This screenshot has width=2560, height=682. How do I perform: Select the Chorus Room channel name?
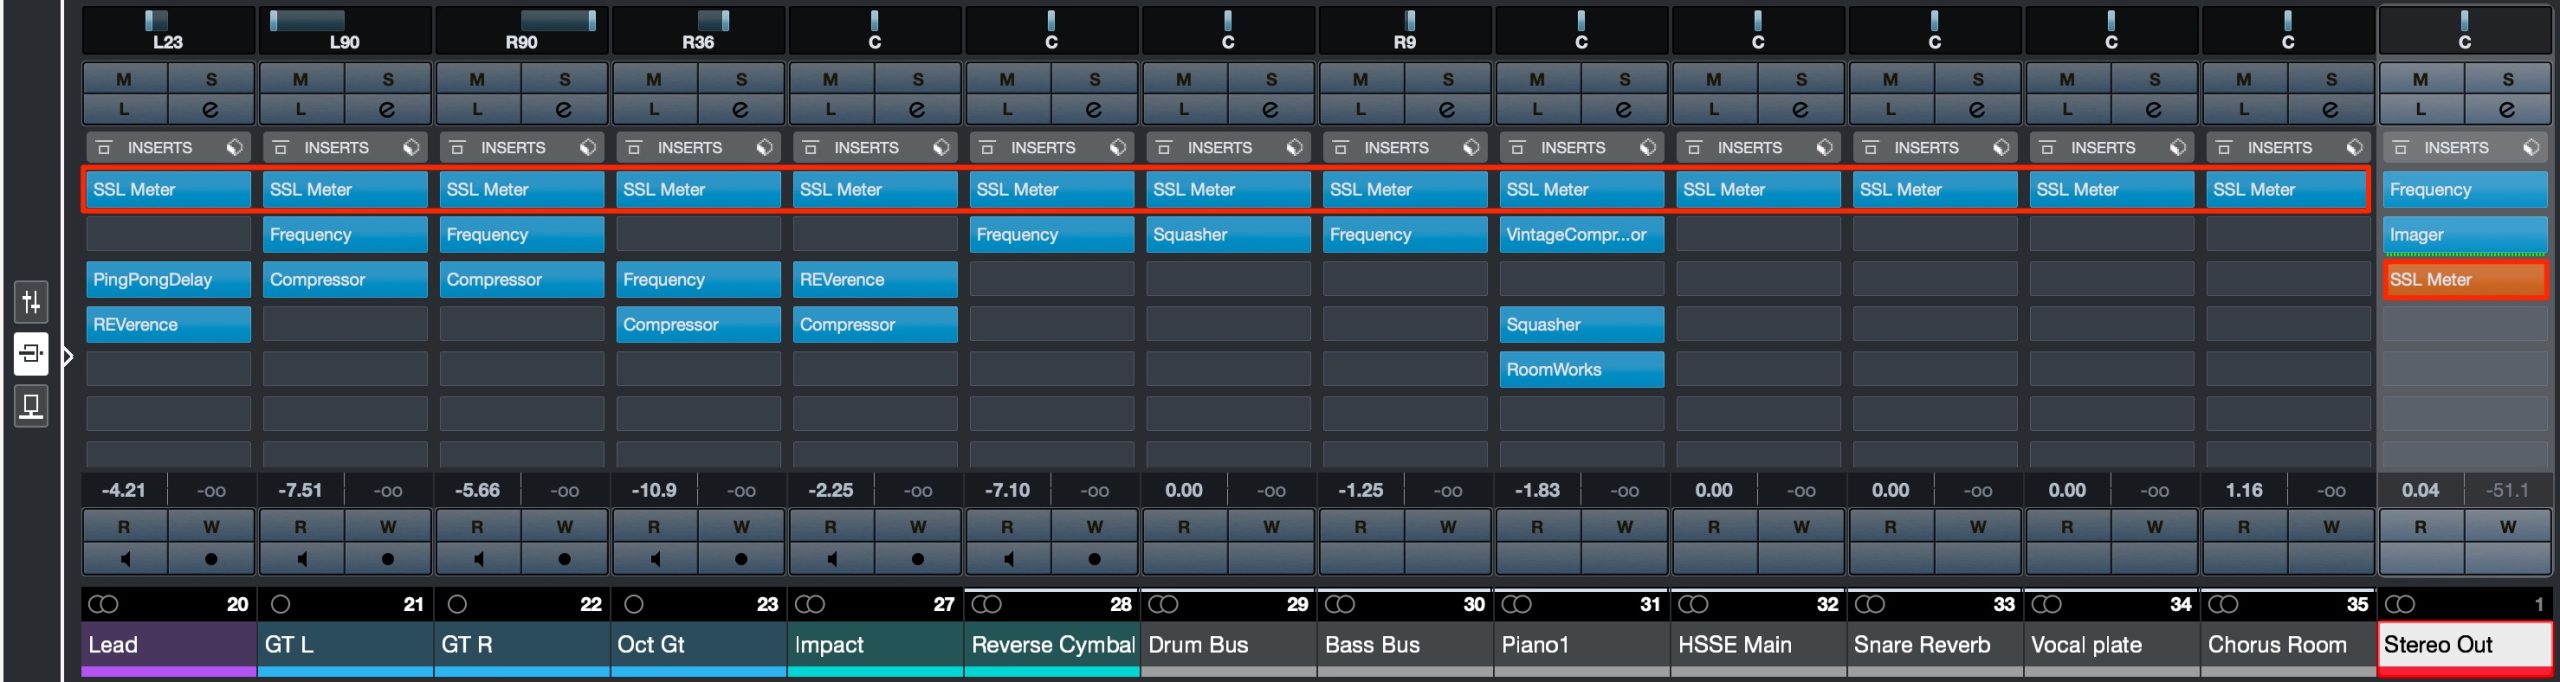click(x=2288, y=645)
